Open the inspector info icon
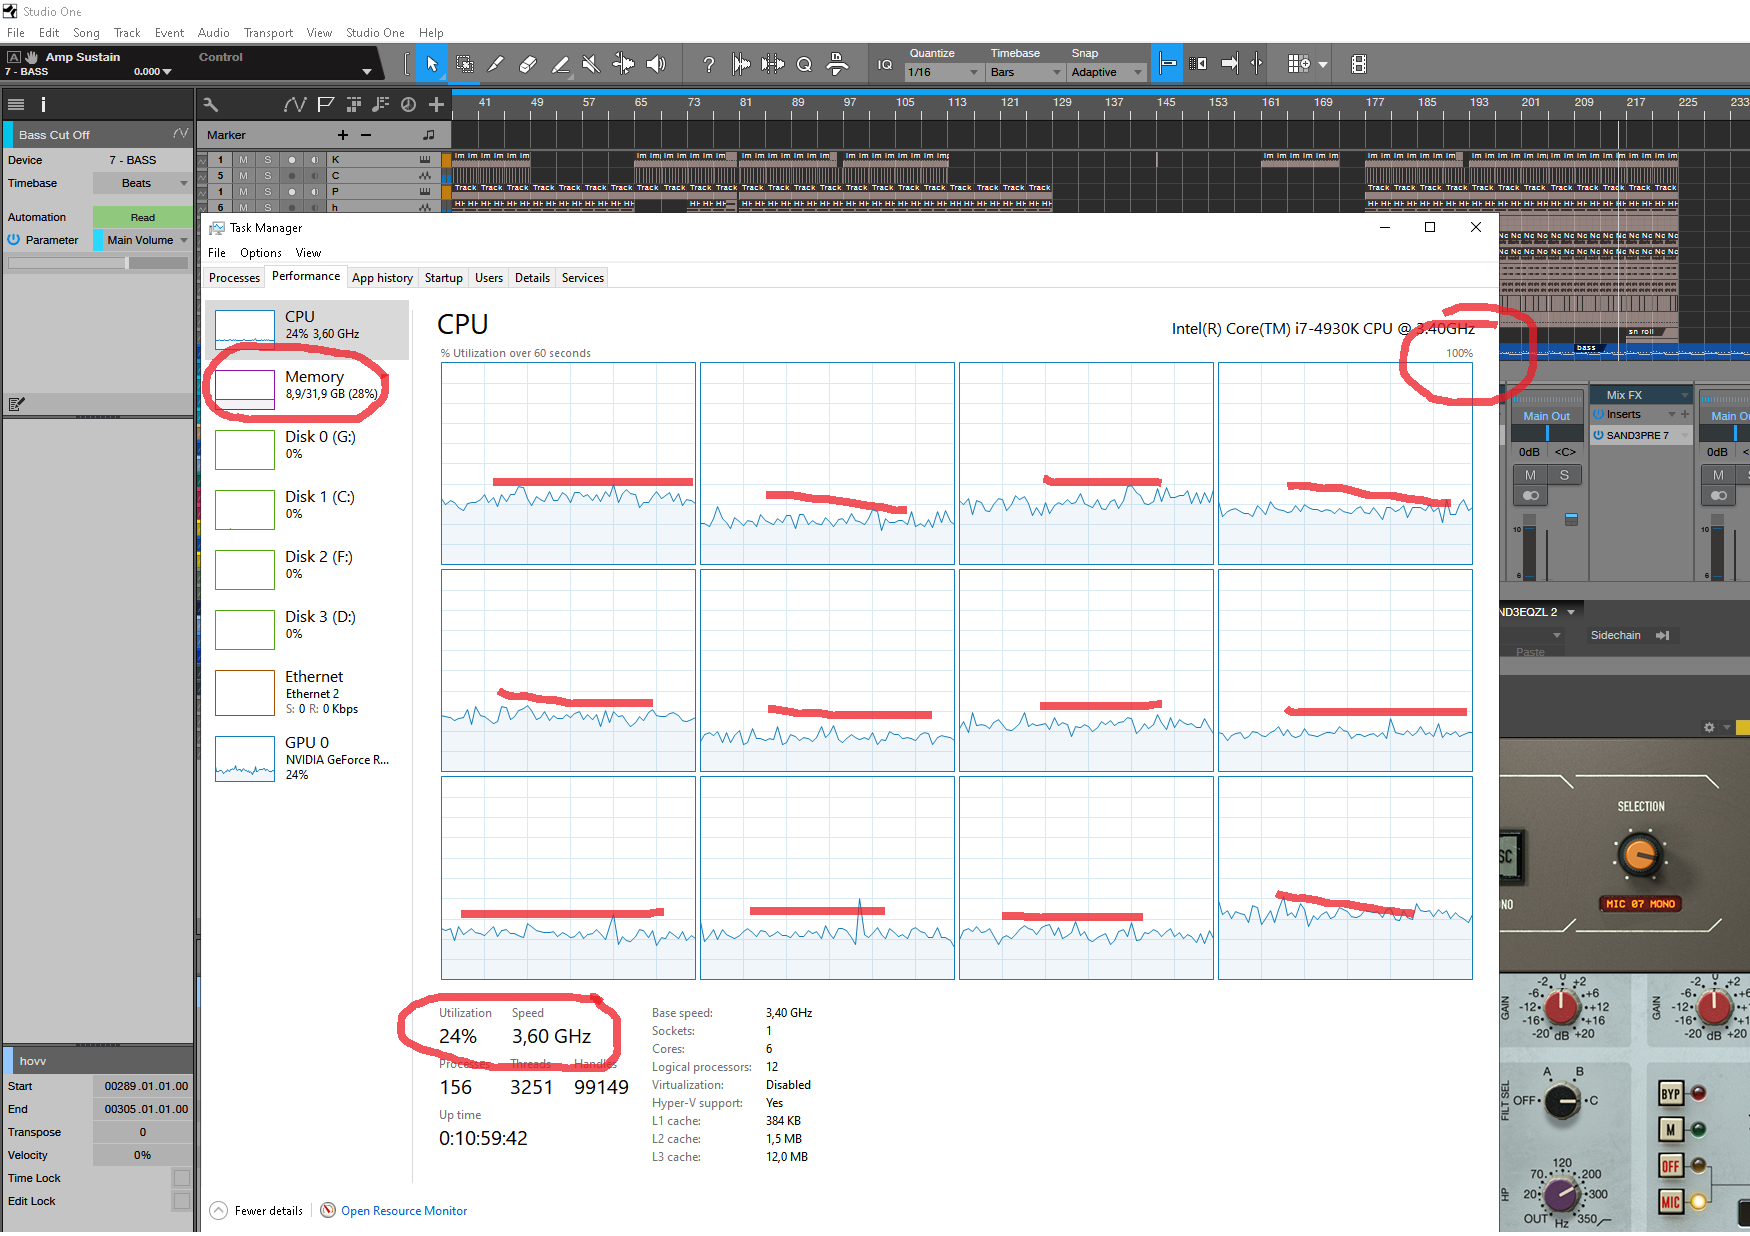The height and width of the screenshot is (1236, 1750). point(43,104)
